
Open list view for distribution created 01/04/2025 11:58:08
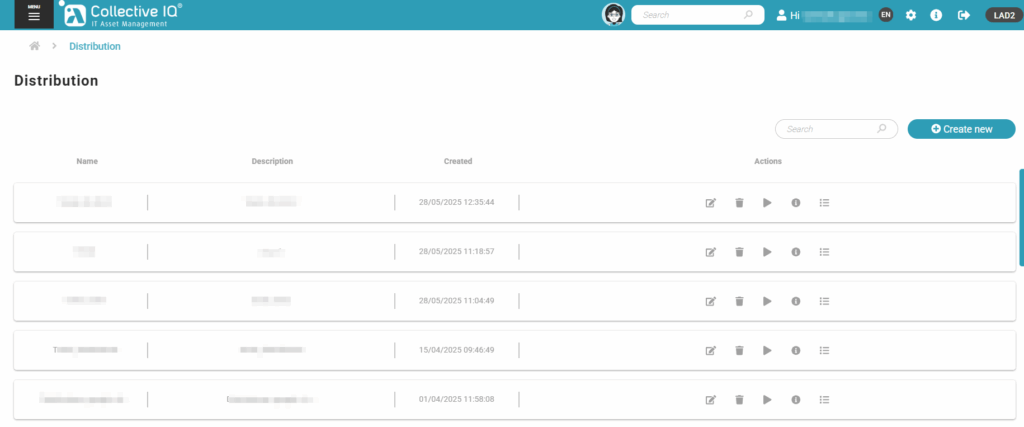click(824, 399)
